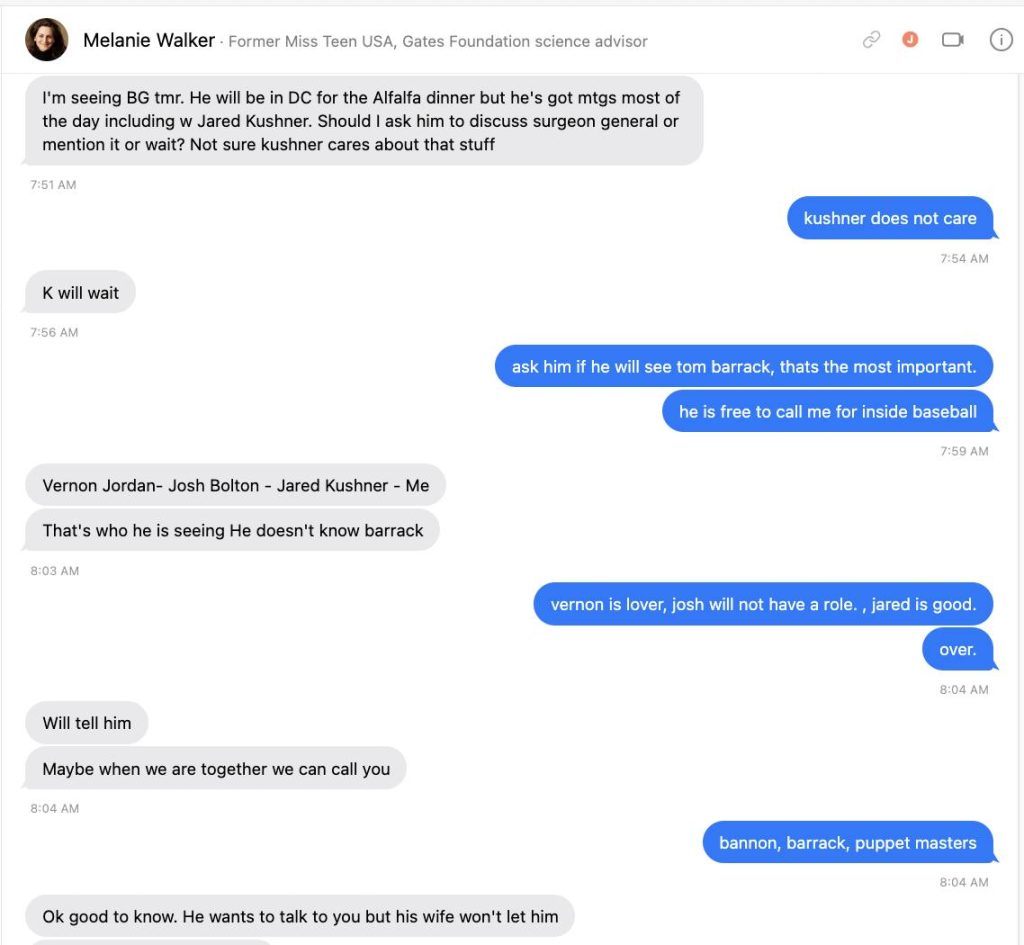Click the Vernon Jordan- Josh Bolton message
The height and width of the screenshot is (945, 1024).
(235, 486)
